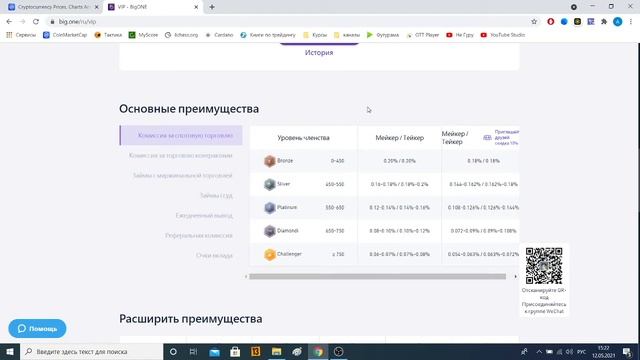This screenshot has width=640, height=360.
Task: Click the Platinum level badge icon
Action: [269, 208]
